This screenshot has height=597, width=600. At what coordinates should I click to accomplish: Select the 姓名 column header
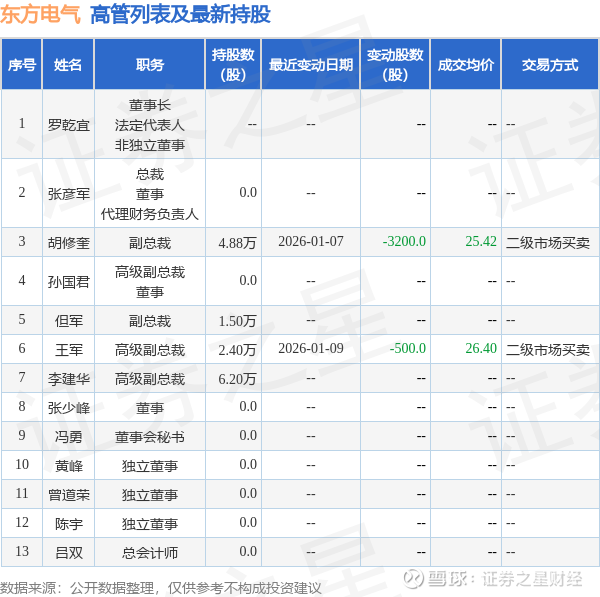(x=68, y=64)
